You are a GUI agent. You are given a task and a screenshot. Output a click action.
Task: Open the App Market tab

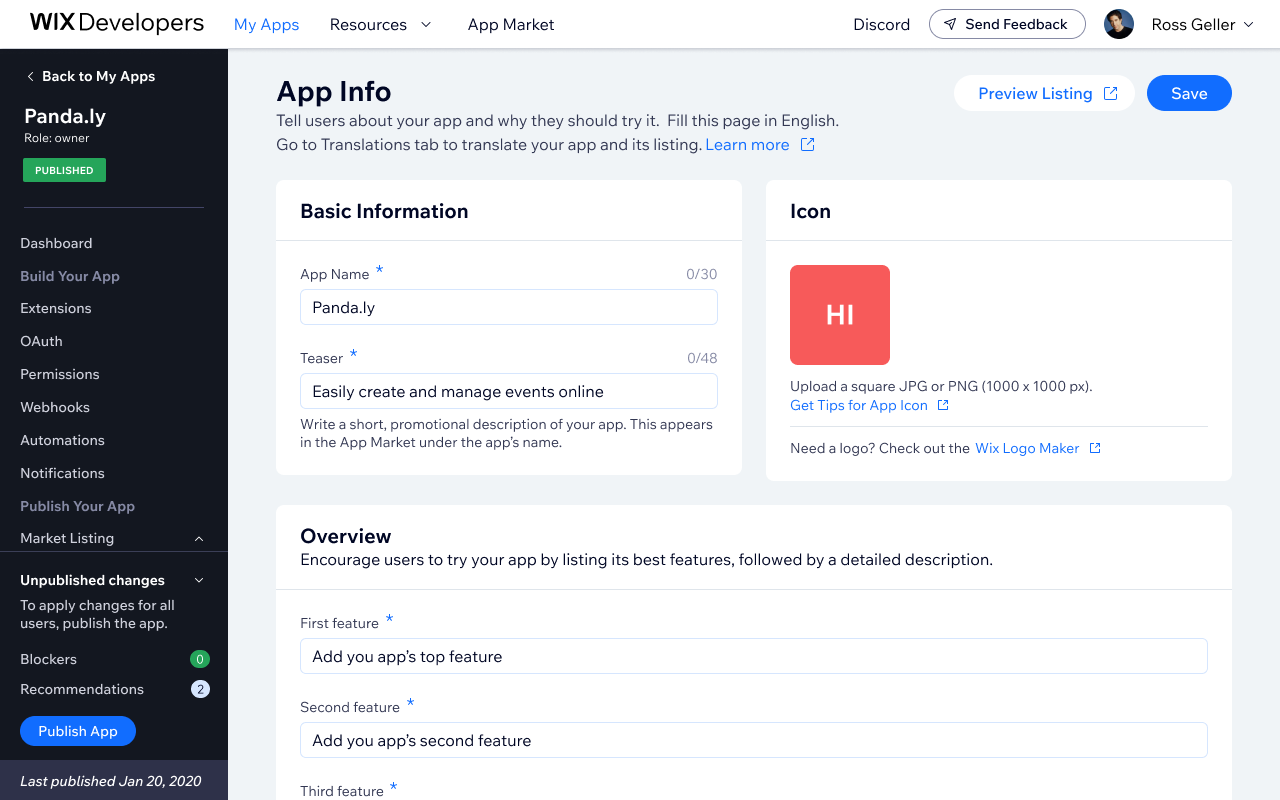[x=511, y=24]
